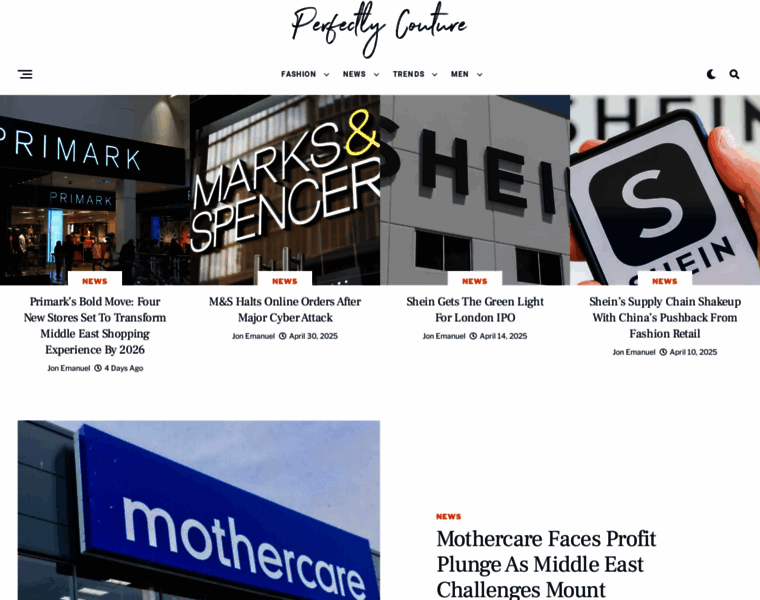This screenshot has height=600, width=760.
Task: Click the Primark storefront thumbnail
Action: coord(95,190)
